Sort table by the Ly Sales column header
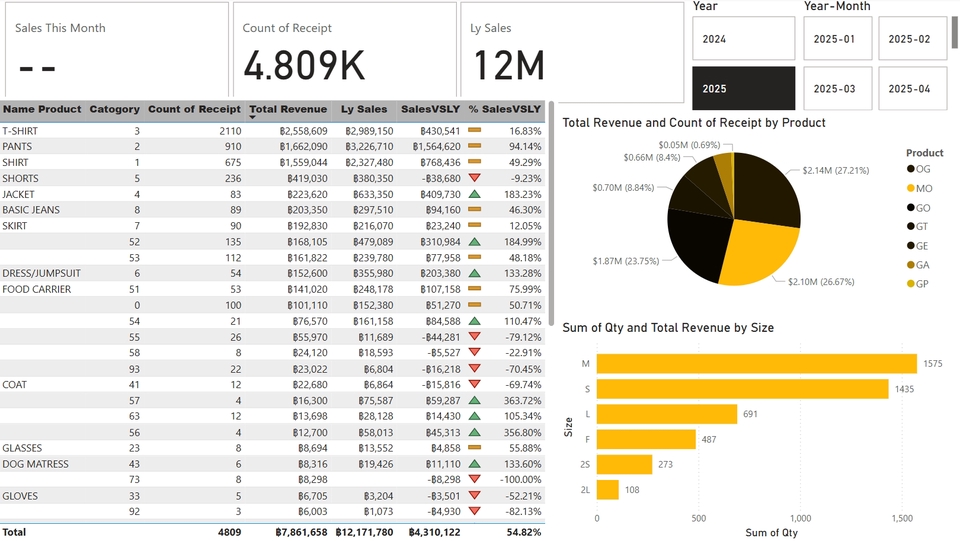 (x=363, y=109)
